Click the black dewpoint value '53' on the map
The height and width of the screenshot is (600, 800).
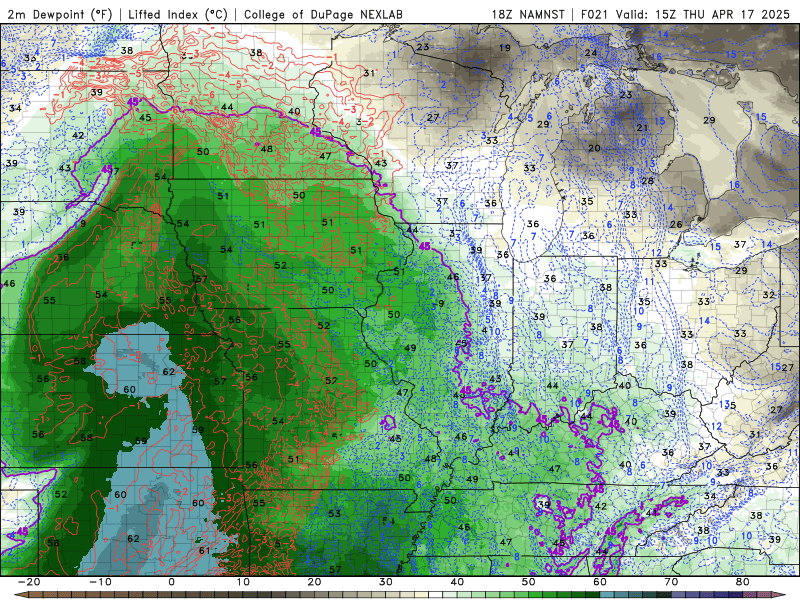334,513
